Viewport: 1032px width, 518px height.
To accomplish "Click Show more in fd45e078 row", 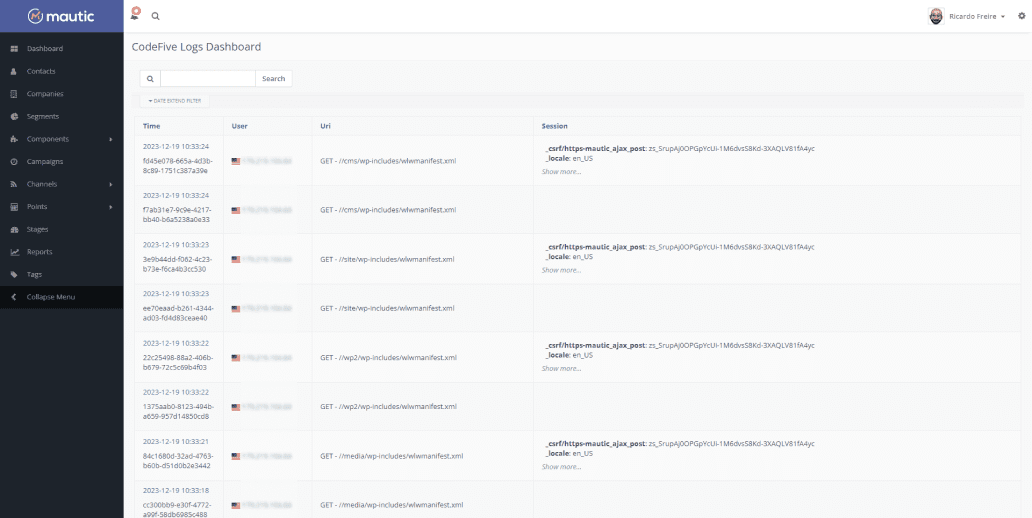I will pyautogui.click(x=561, y=172).
